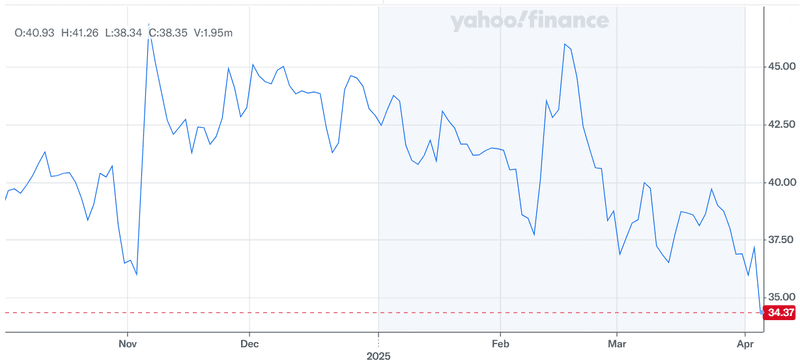
Task: Click the volume V:1.95m readout
Action: coord(214,33)
